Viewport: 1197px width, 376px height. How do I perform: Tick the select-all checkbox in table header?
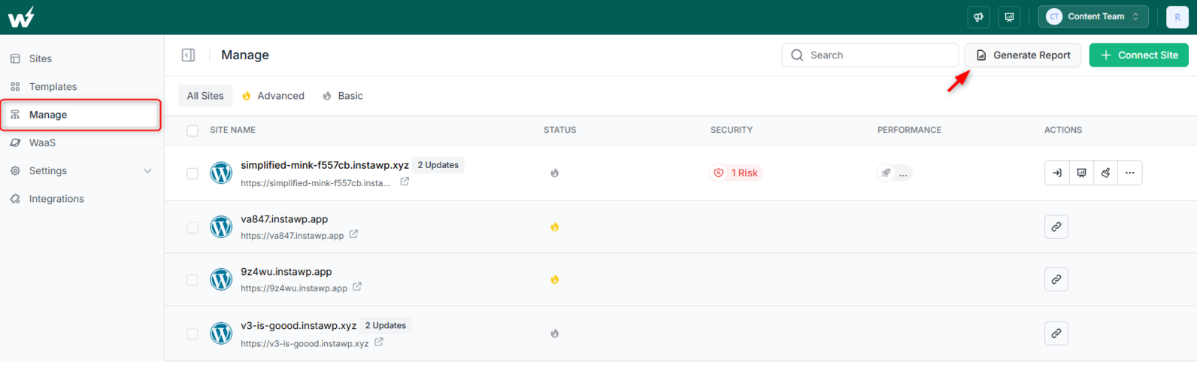coord(192,130)
